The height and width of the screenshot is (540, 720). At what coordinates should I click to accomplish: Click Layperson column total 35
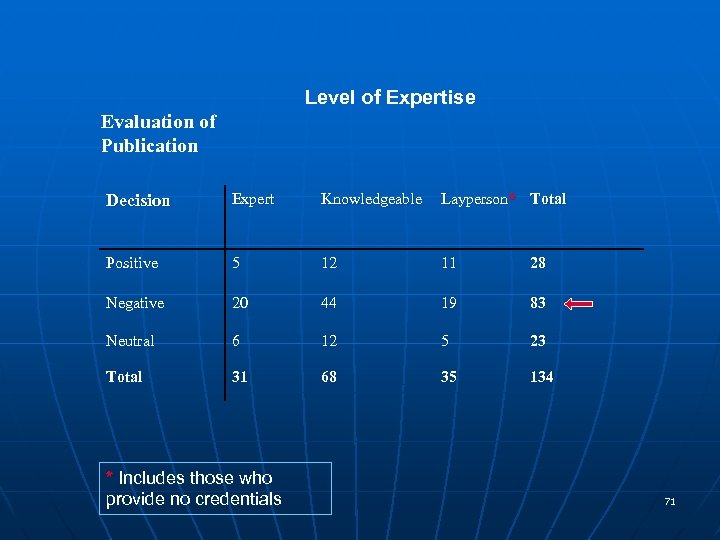(x=449, y=377)
